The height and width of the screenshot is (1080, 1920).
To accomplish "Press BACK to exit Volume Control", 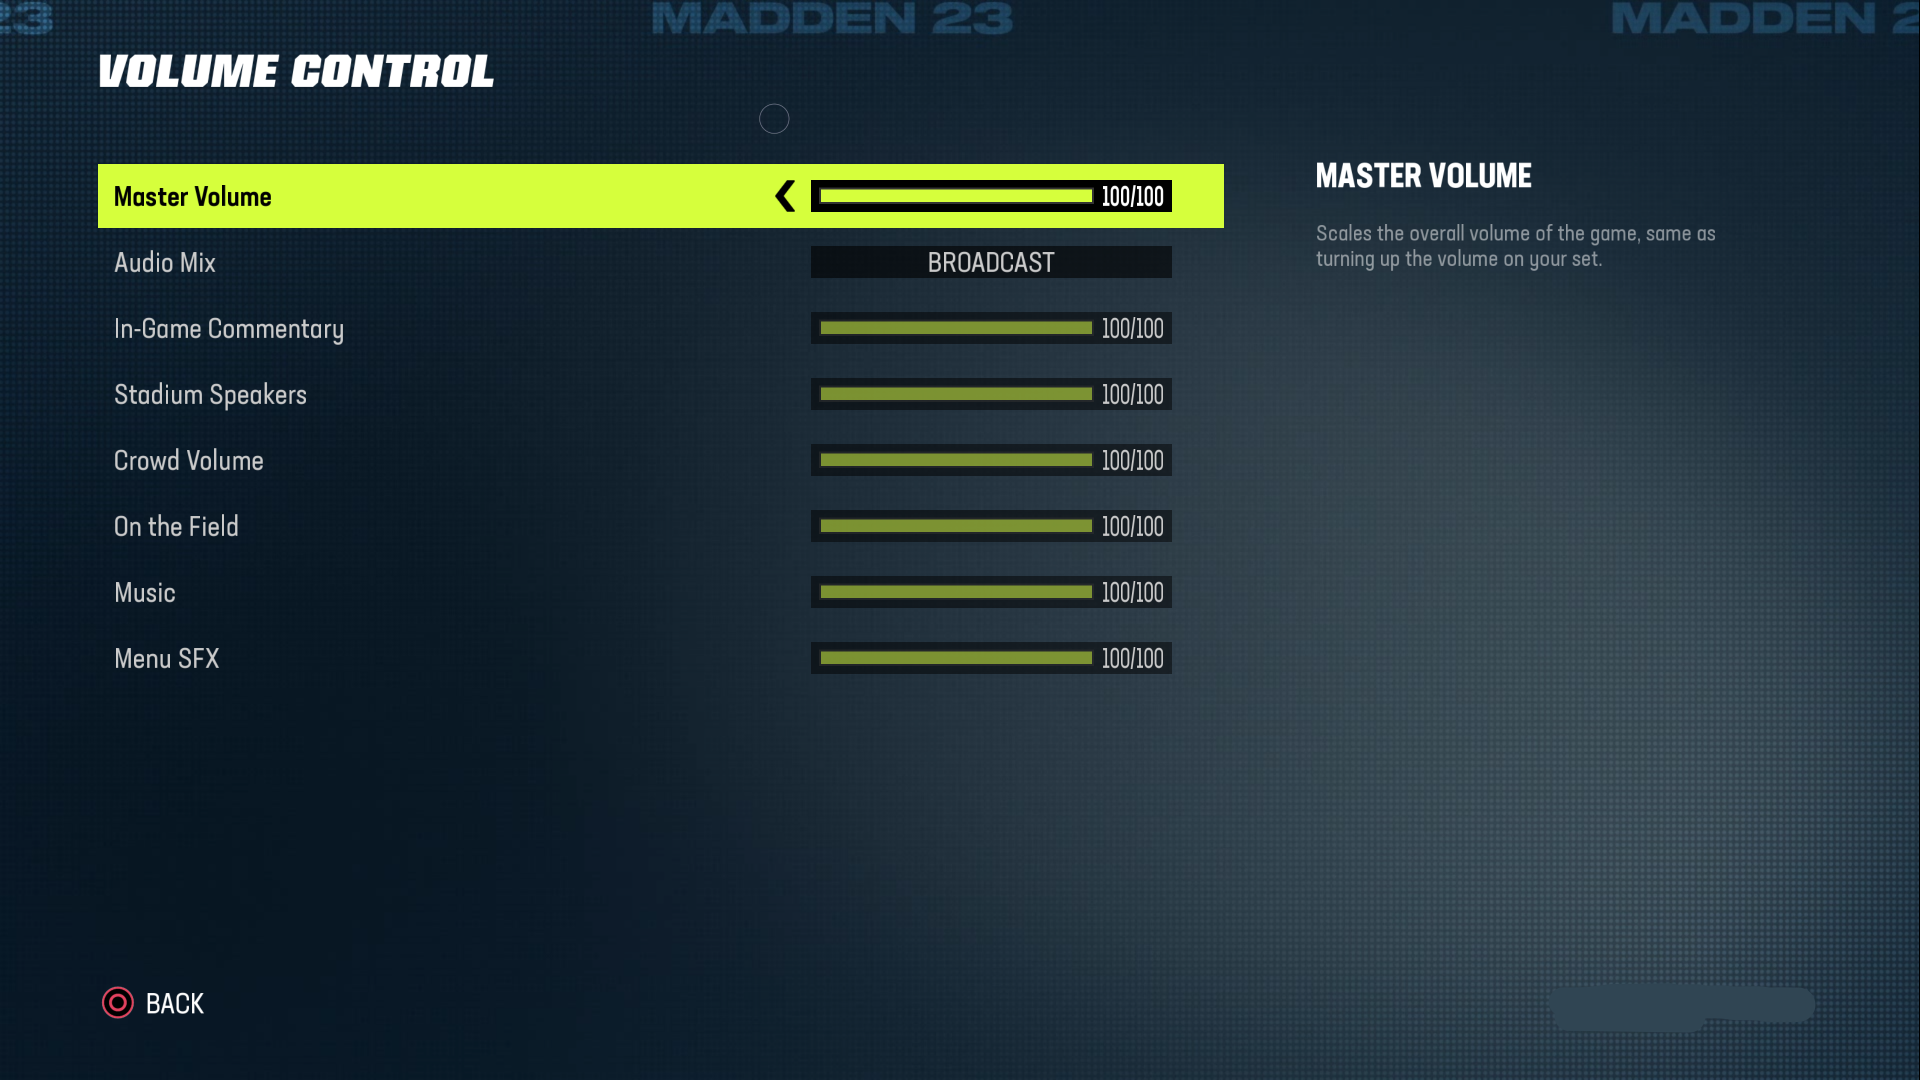I will click(x=152, y=1004).
